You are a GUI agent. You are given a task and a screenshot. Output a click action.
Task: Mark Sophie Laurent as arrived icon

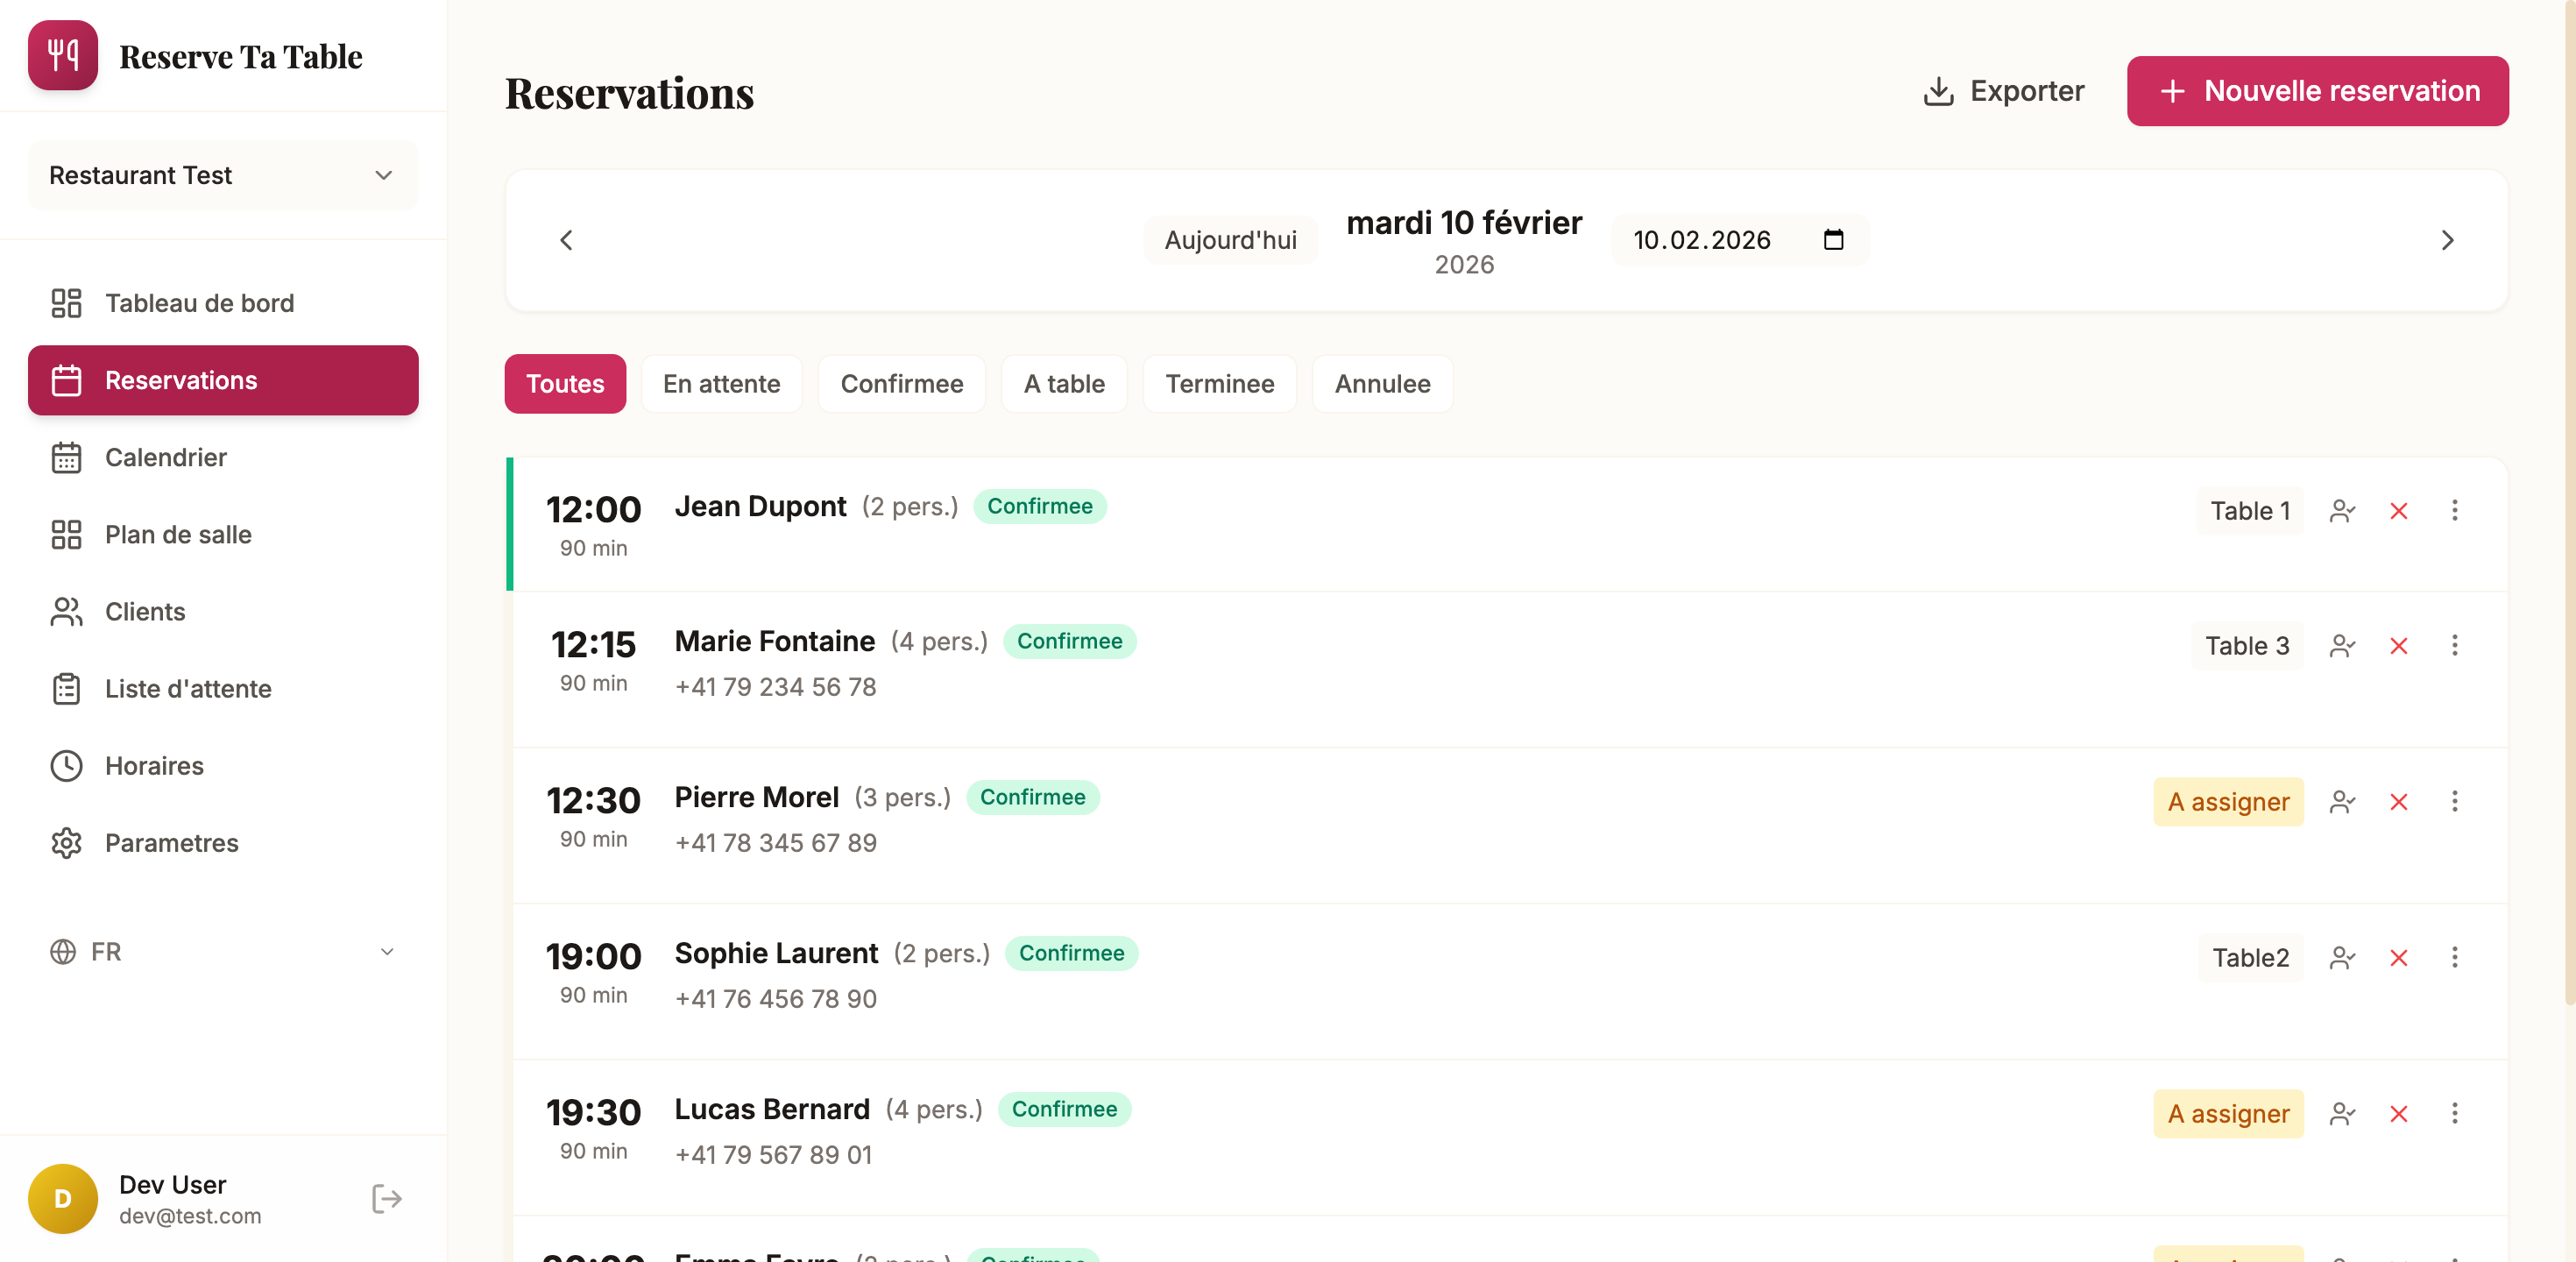pyautogui.click(x=2342, y=958)
